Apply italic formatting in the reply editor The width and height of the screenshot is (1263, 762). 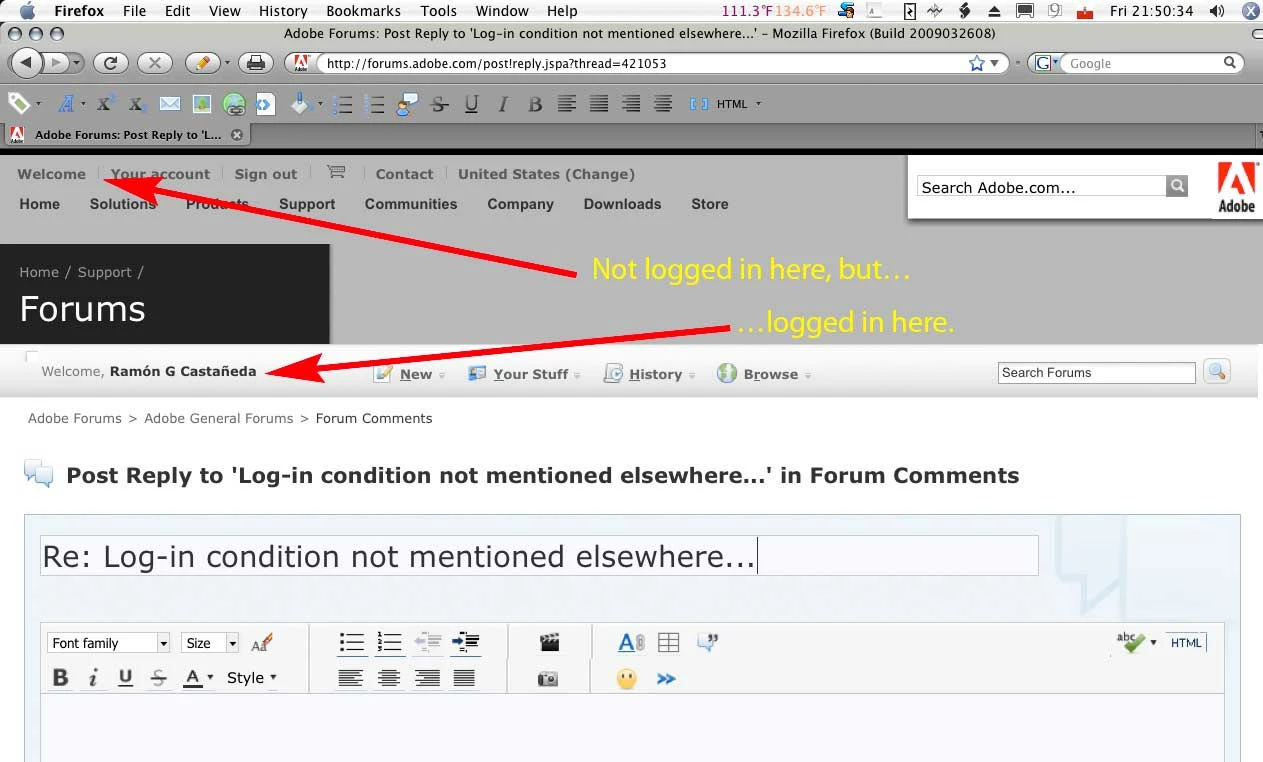[93, 678]
